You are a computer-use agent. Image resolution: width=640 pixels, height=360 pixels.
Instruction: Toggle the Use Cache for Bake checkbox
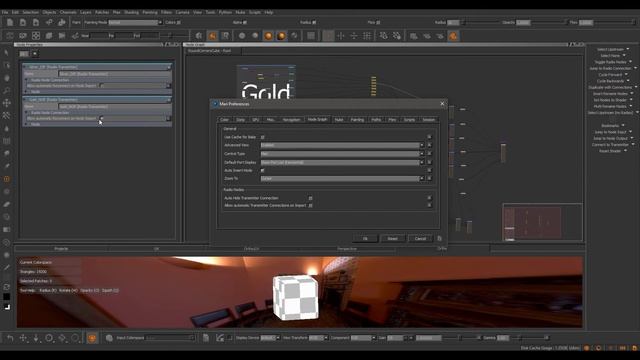[x=262, y=137]
